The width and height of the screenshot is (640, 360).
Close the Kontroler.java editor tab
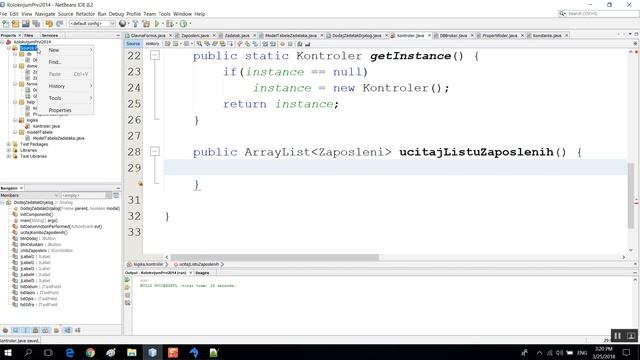pos(429,36)
